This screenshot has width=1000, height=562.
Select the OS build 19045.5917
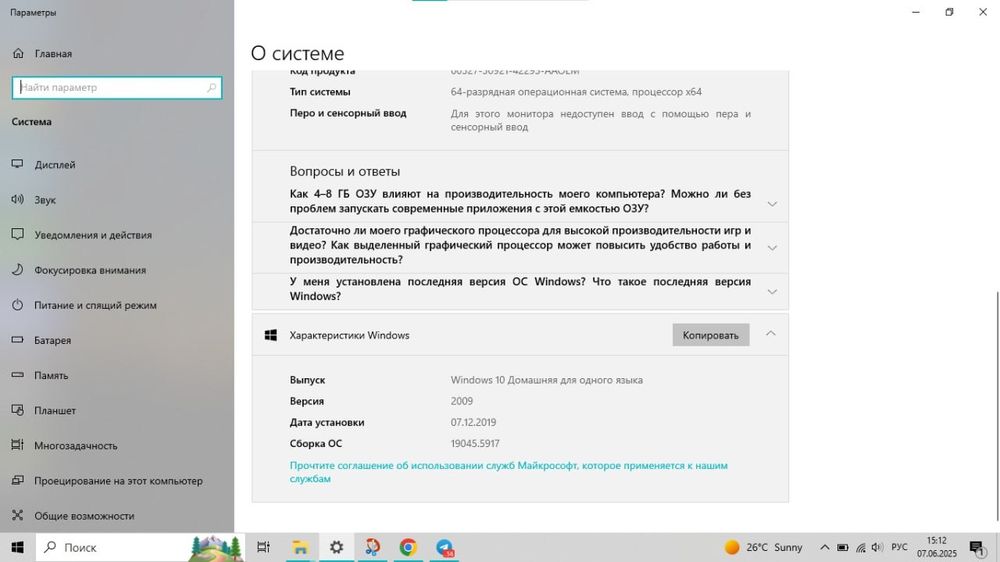[475, 443]
